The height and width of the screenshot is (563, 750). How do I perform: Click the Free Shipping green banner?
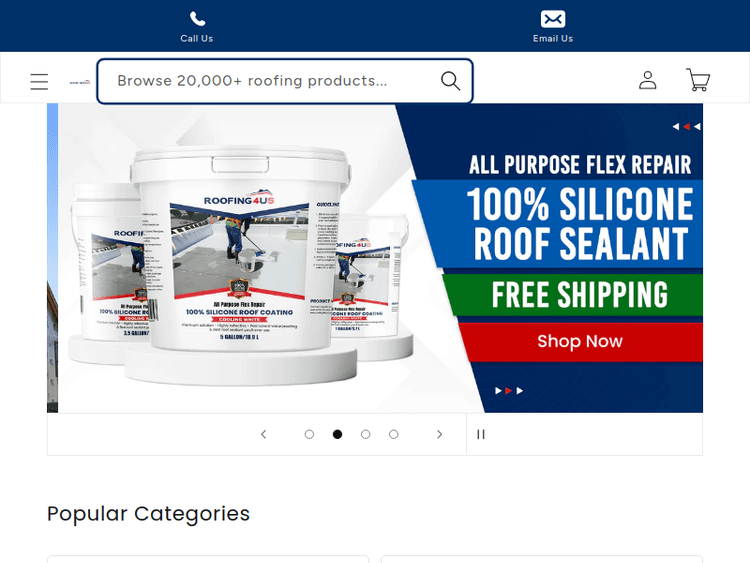pyautogui.click(x=574, y=295)
